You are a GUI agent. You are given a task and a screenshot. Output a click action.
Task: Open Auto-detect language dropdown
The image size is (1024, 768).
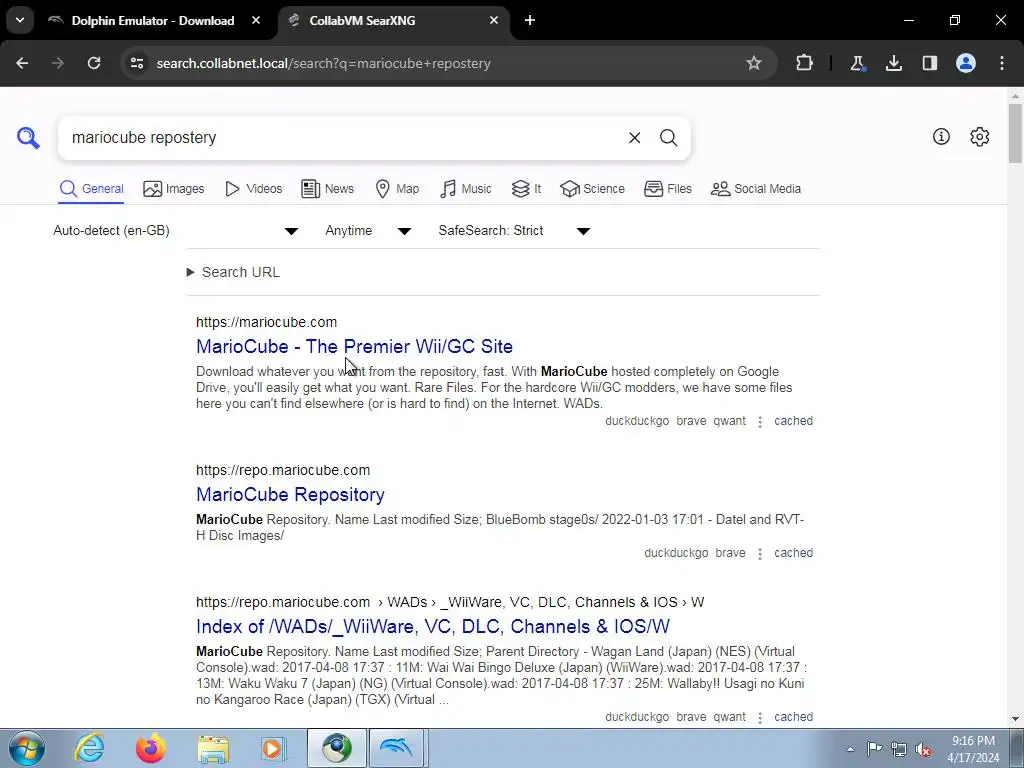pos(176,231)
